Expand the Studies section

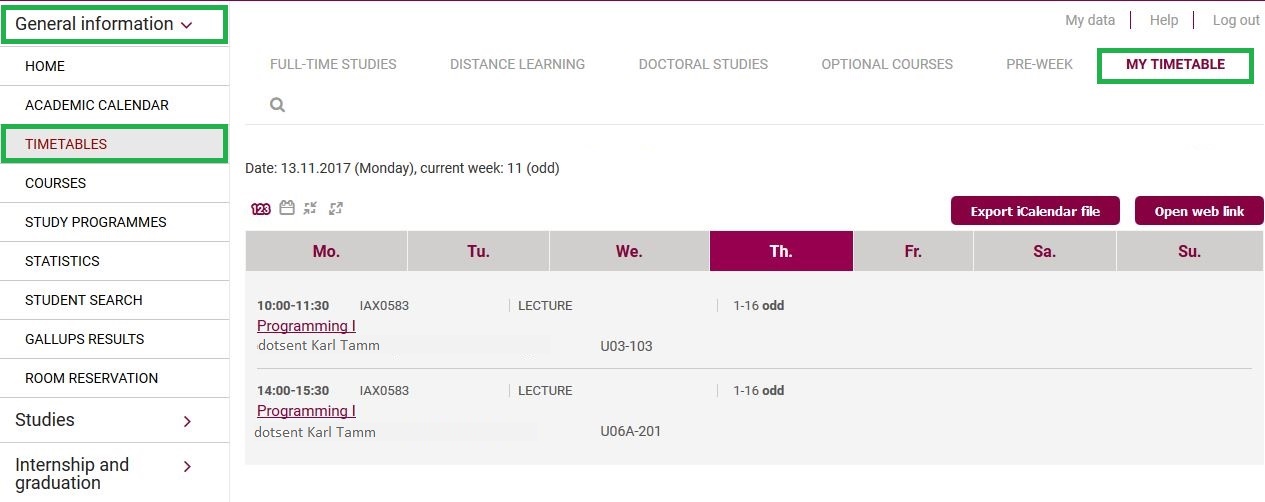click(114, 421)
